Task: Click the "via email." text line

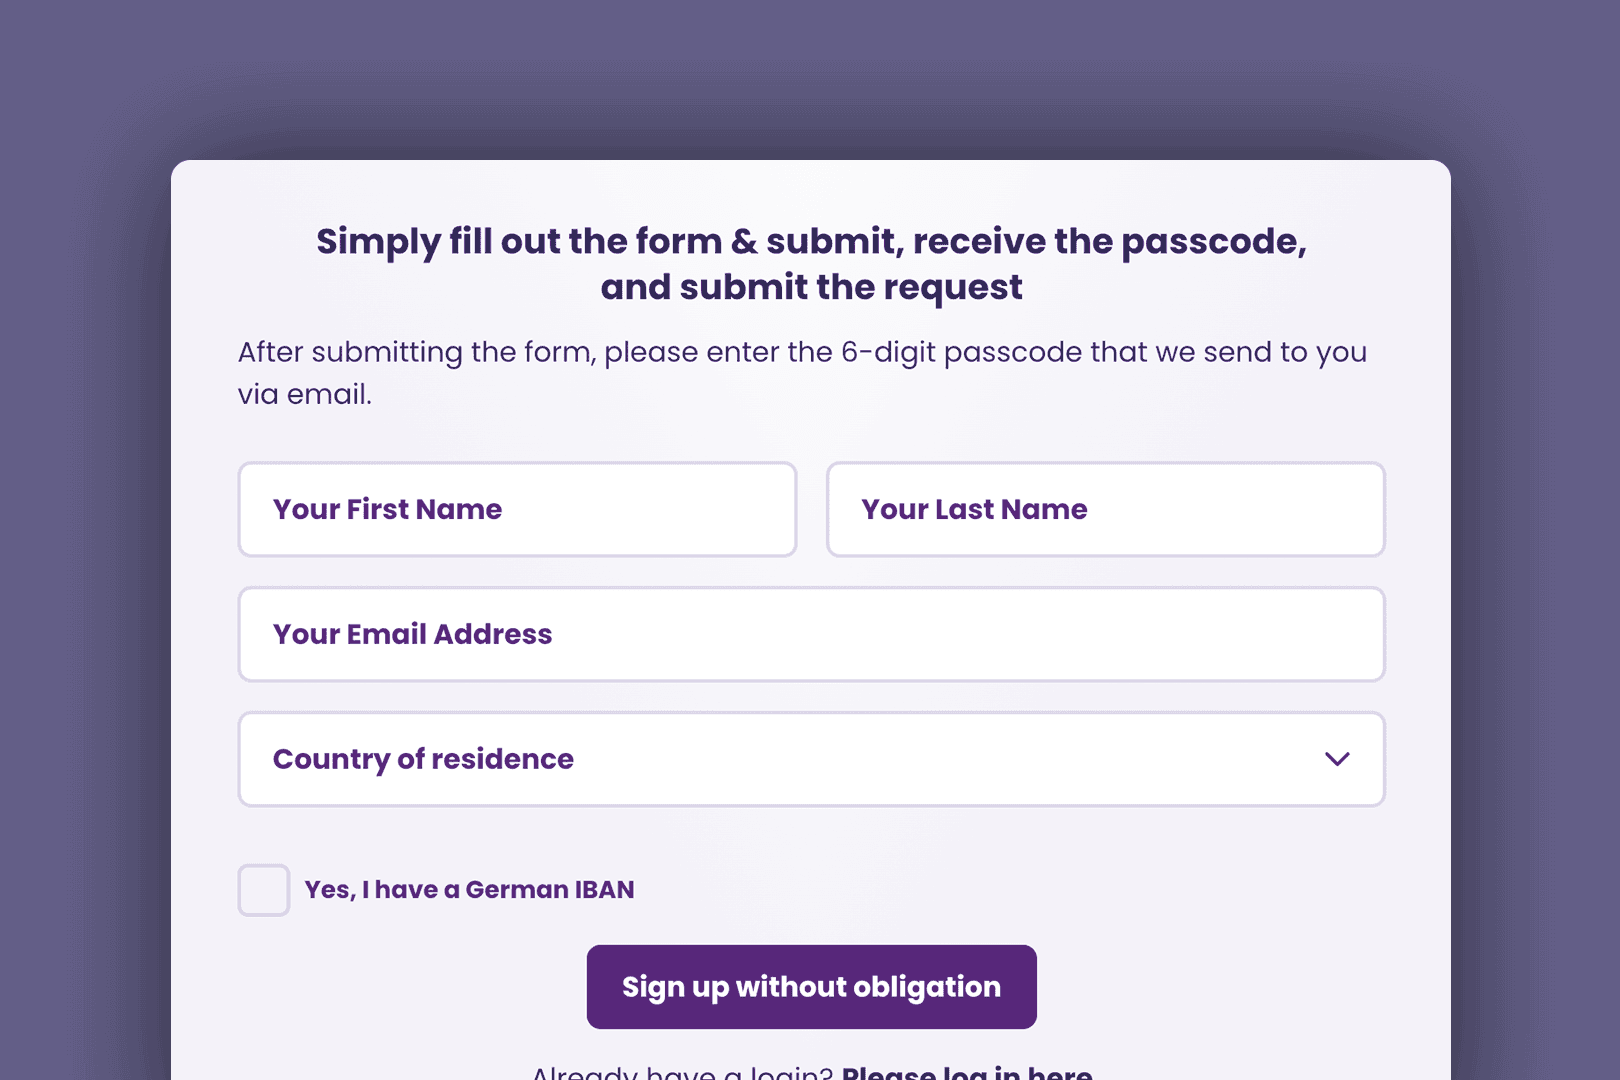Action: pos(304,395)
